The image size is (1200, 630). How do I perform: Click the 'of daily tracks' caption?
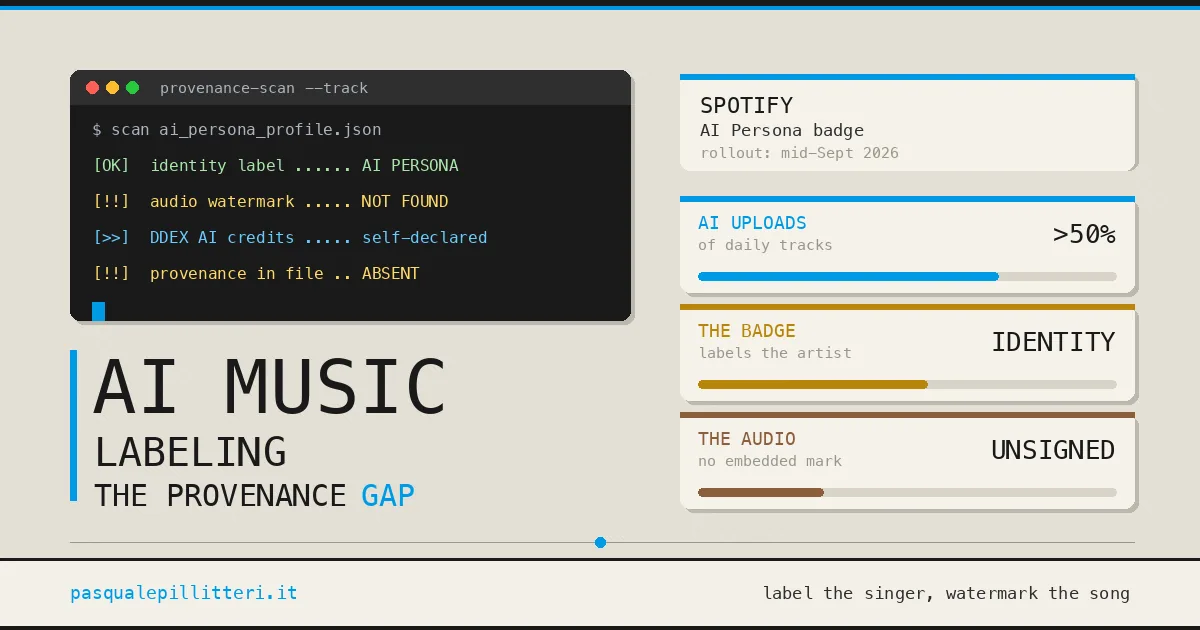[x=765, y=245]
